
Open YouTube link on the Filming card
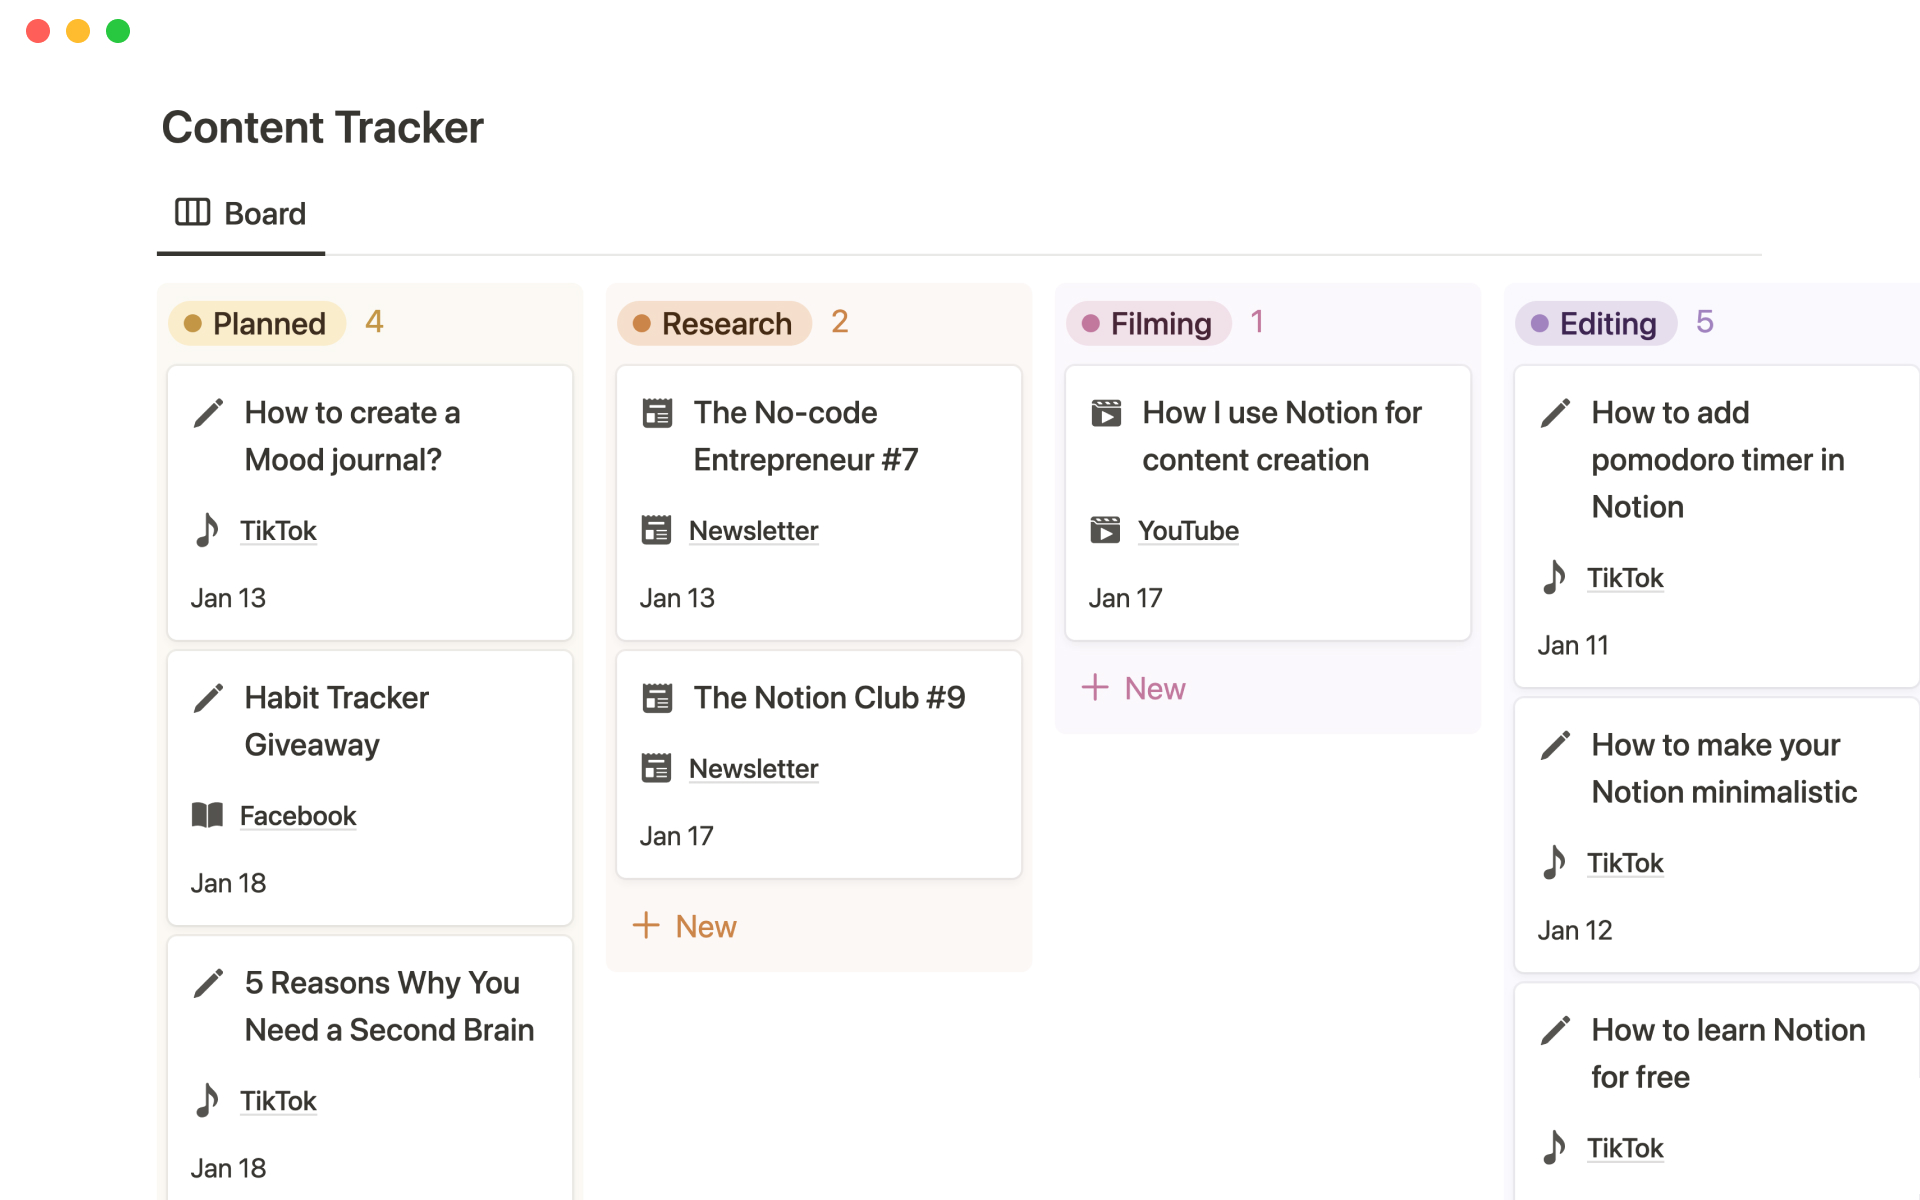pyautogui.click(x=1187, y=530)
